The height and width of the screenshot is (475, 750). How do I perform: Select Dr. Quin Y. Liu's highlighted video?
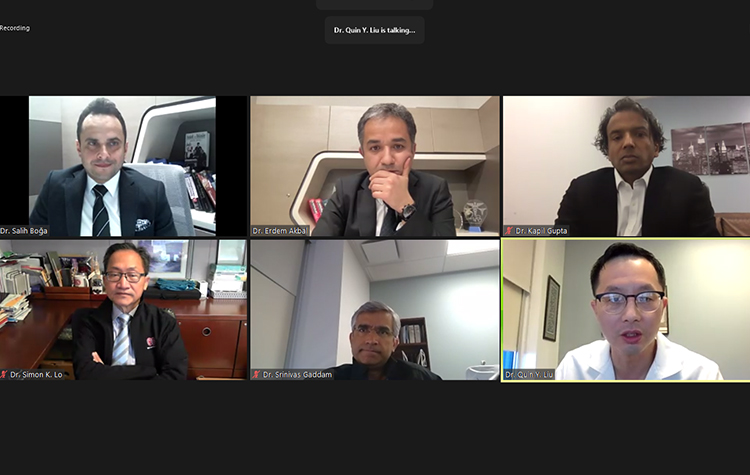(626, 310)
